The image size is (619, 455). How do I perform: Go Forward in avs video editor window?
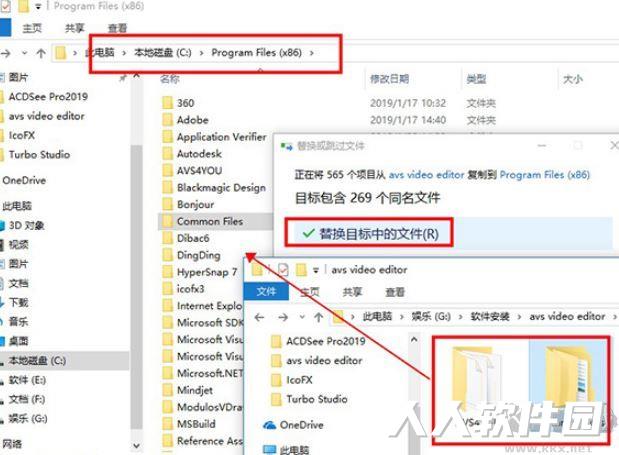click(283, 317)
